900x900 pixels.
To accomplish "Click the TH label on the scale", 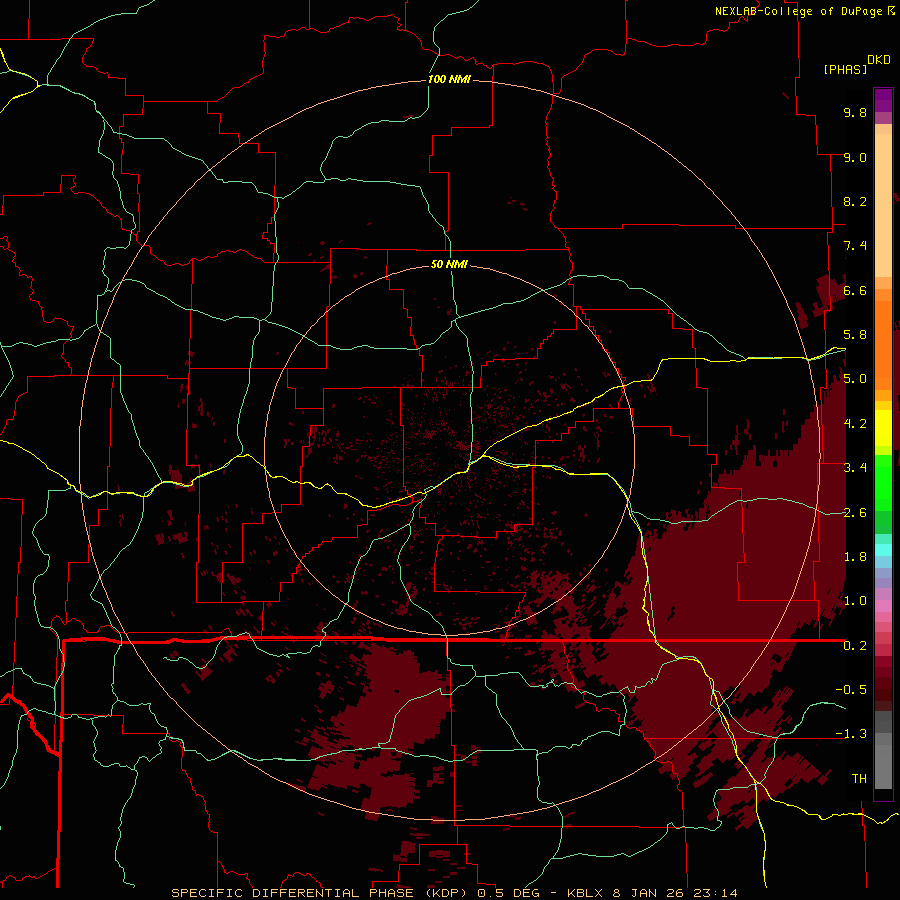I will 859,778.
